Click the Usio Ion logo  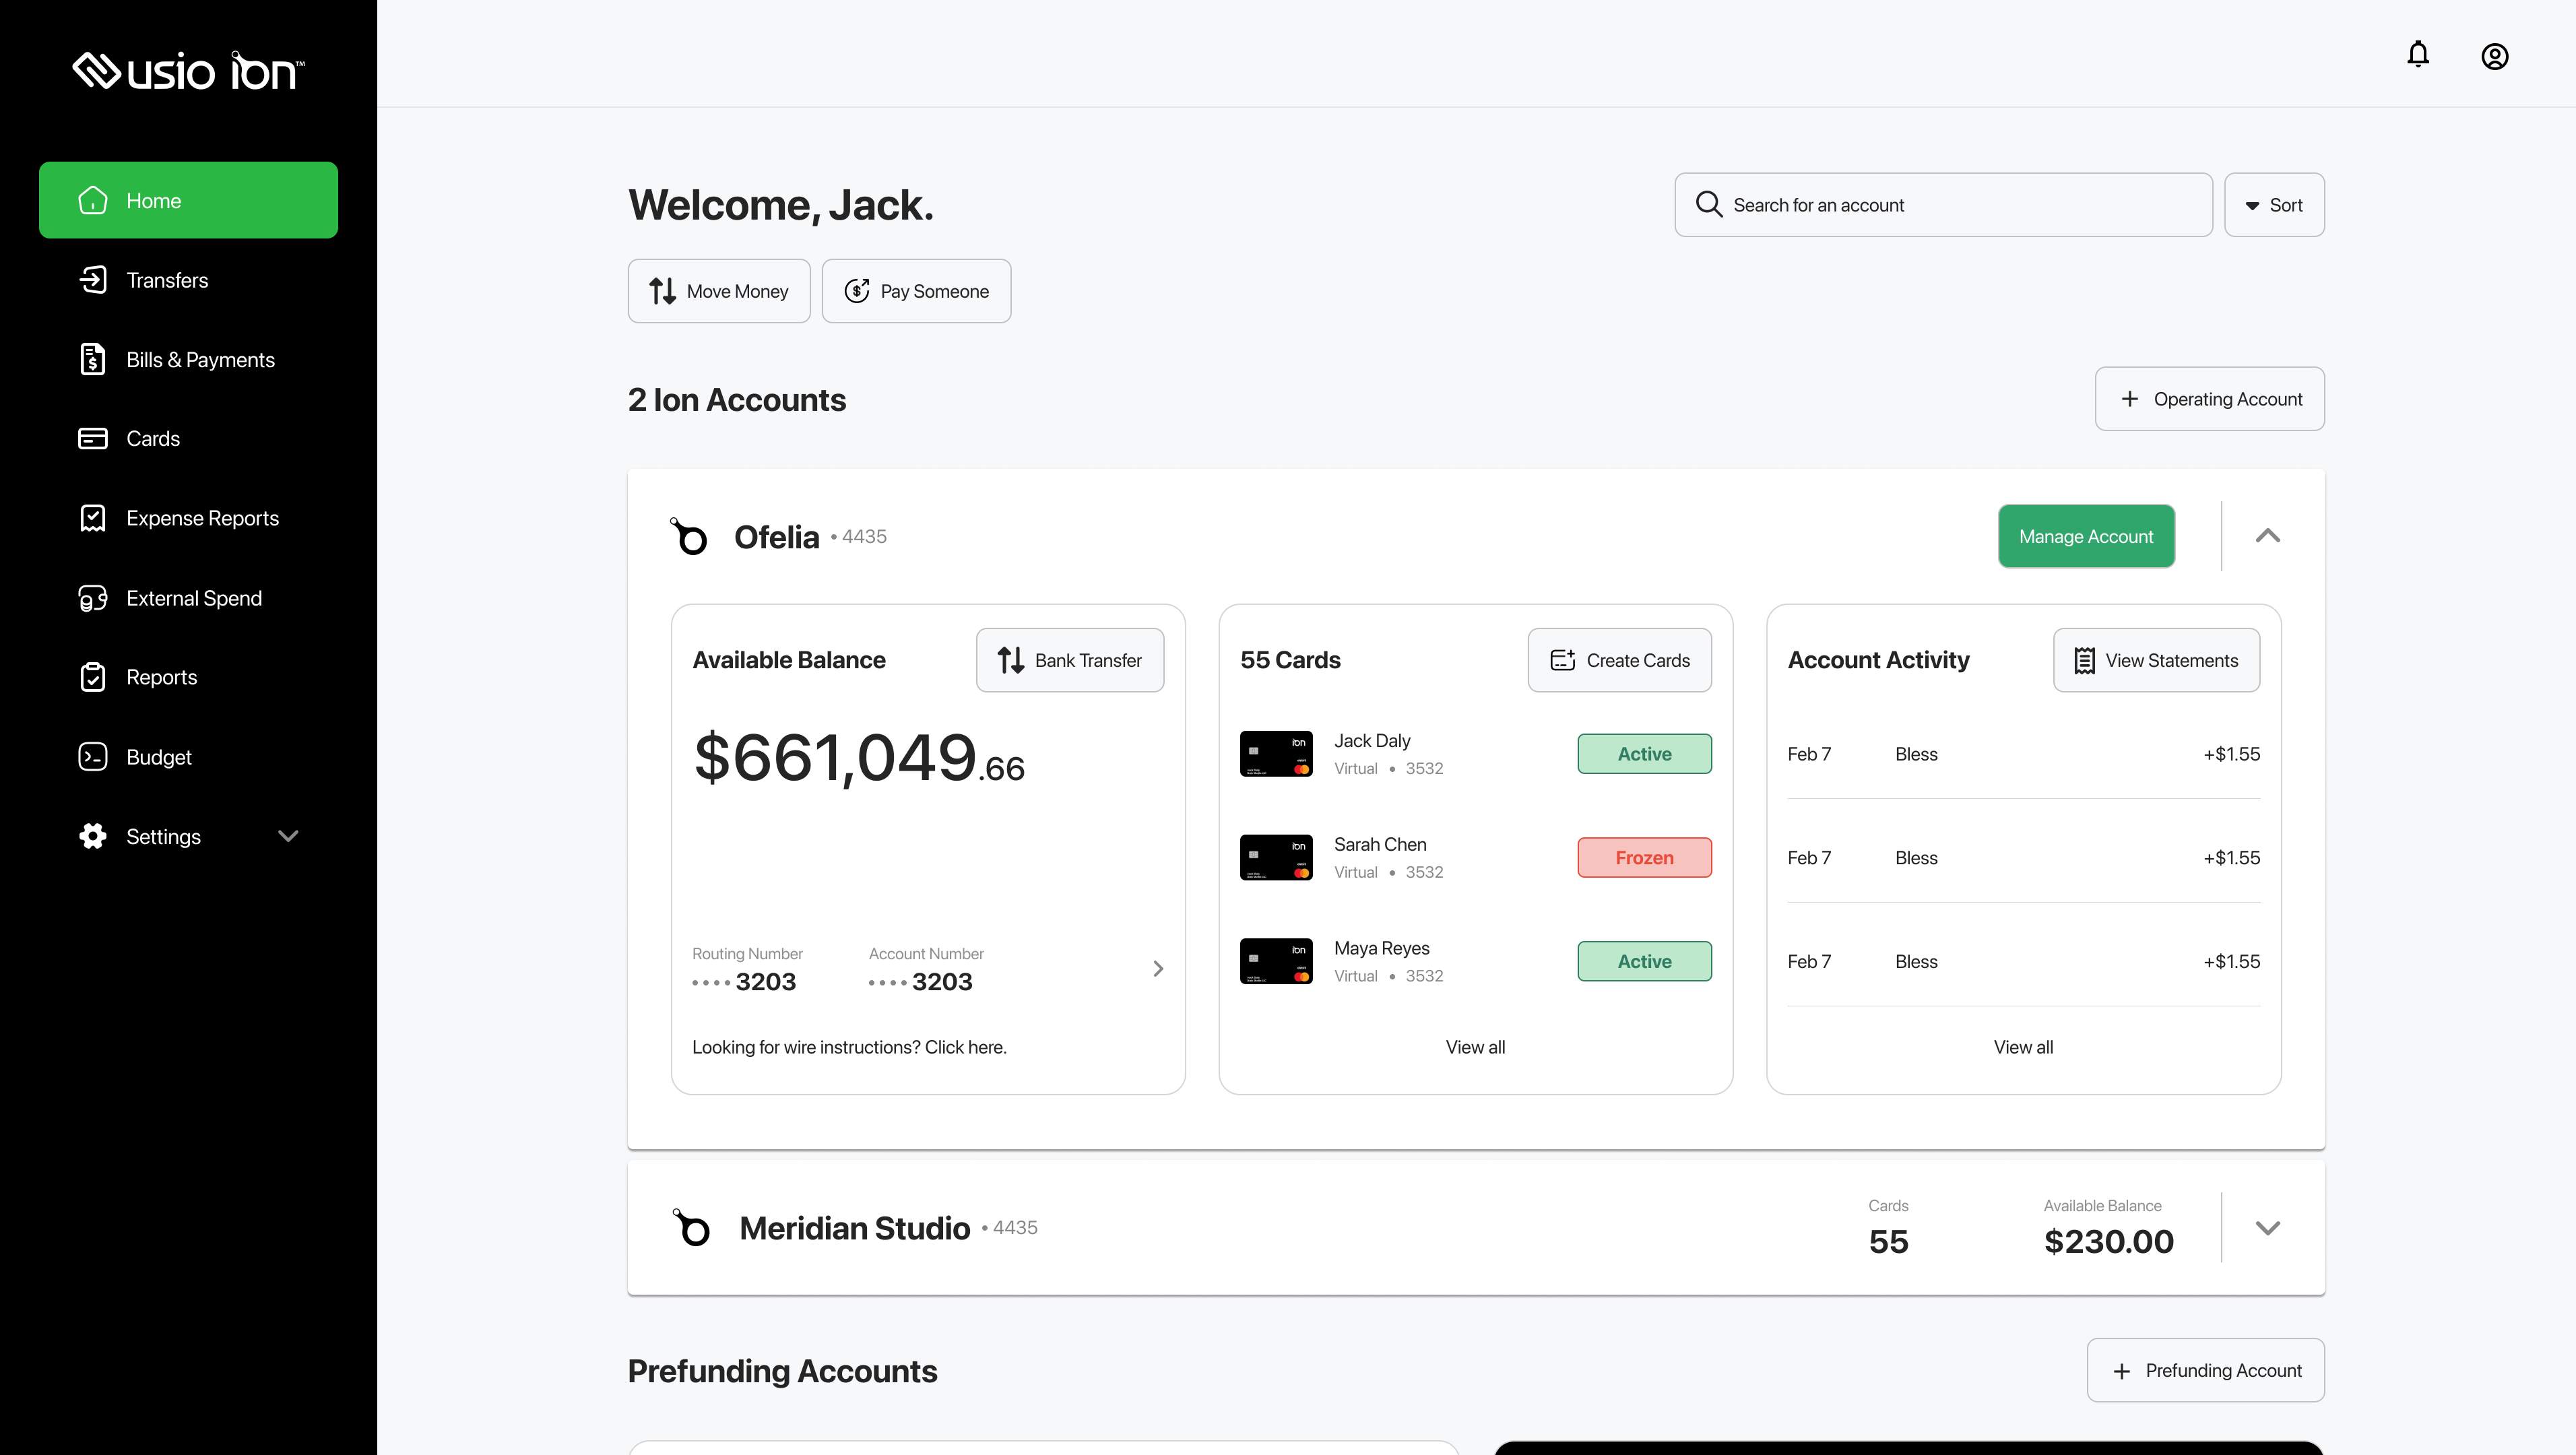[188, 71]
